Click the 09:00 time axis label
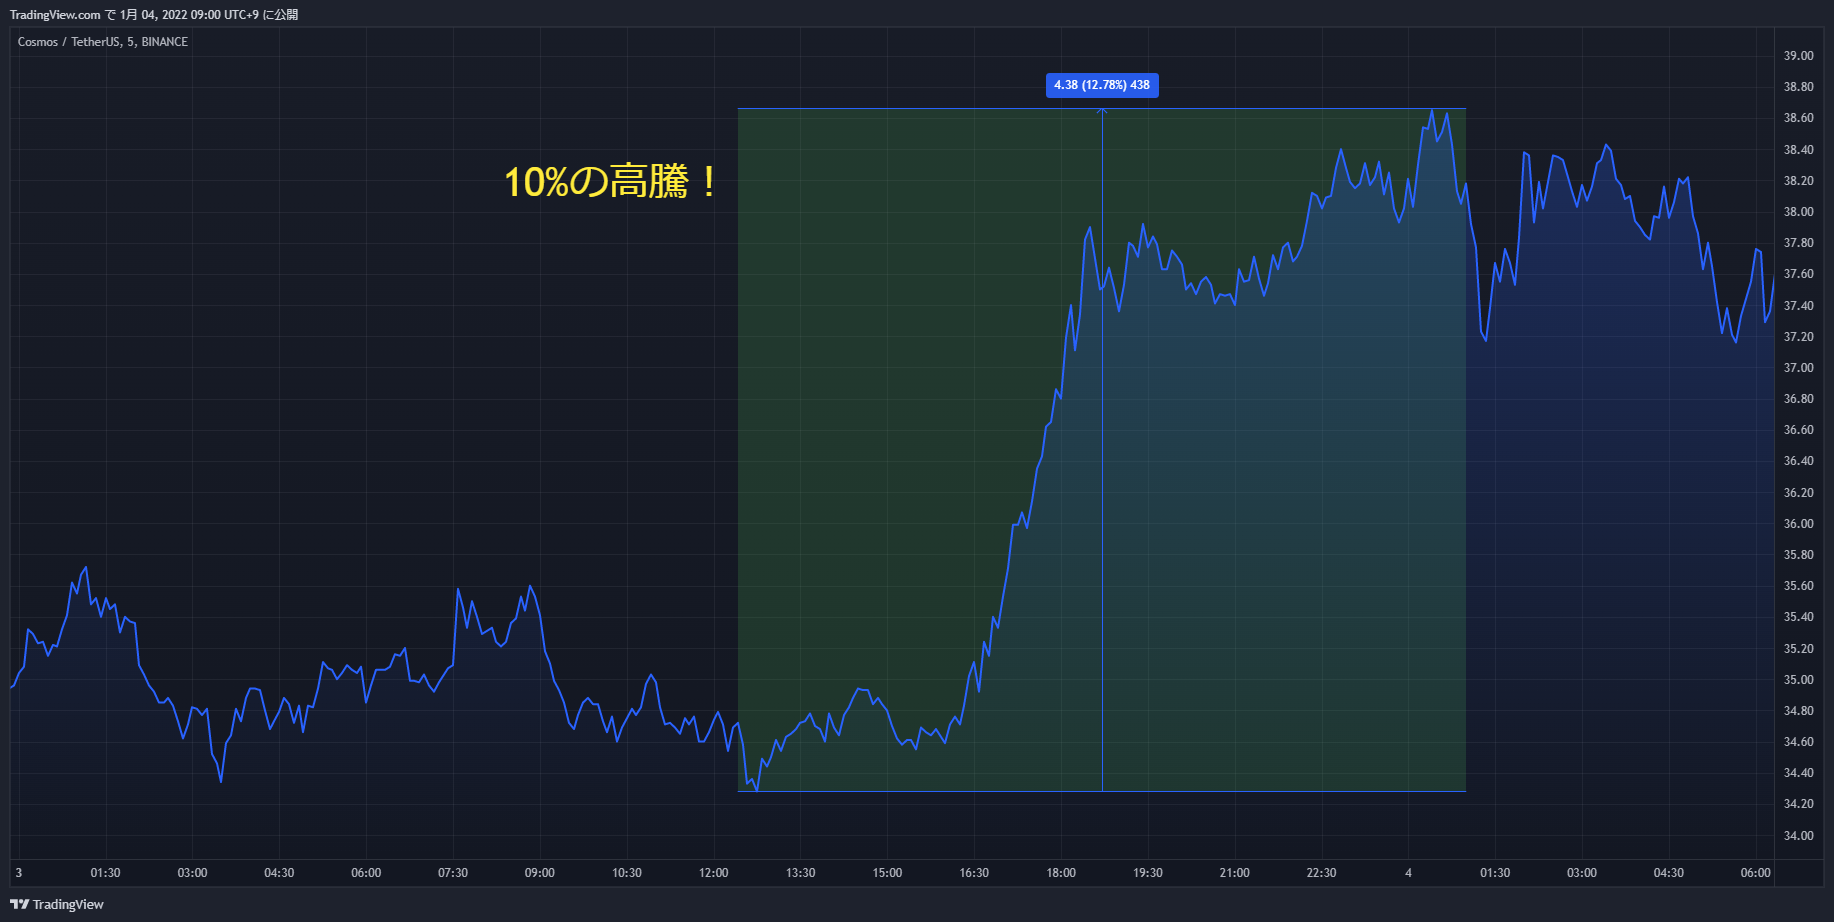 (540, 873)
